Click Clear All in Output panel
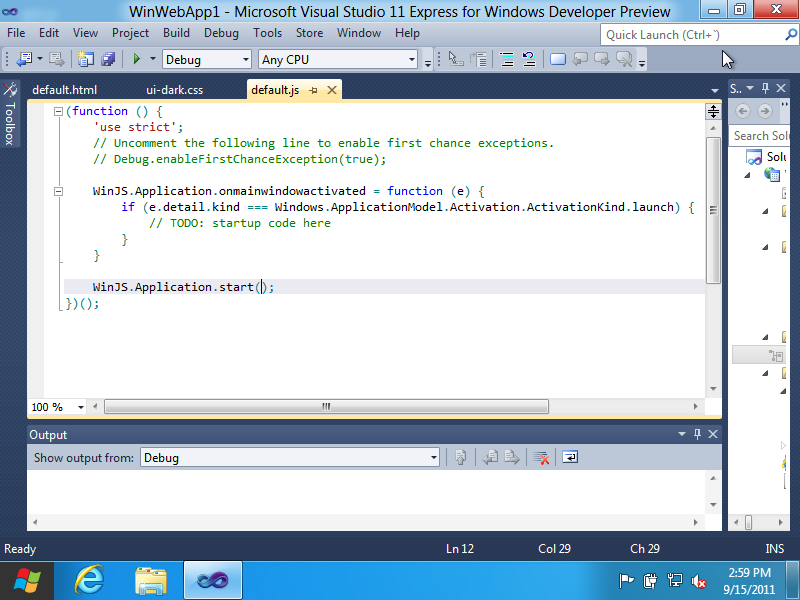The width and height of the screenshot is (800, 600). (x=541, y=458)
